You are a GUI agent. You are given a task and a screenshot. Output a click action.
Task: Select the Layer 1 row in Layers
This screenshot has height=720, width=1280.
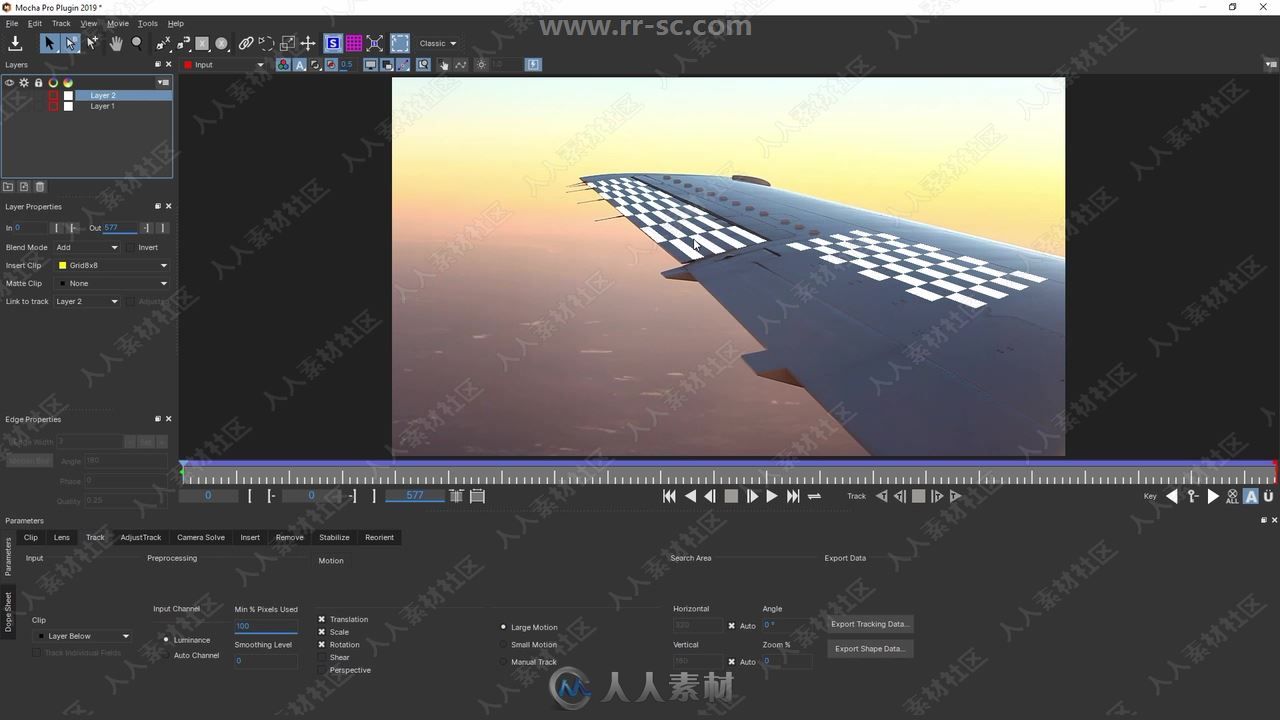click(102, 106)
